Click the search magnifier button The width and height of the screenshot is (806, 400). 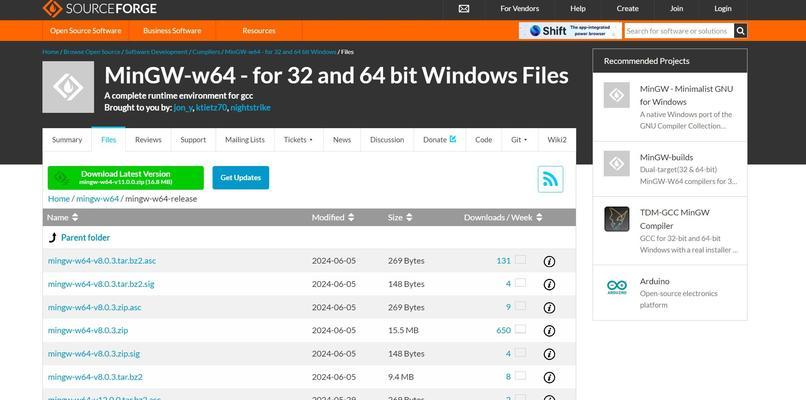(x=740, y=31)
